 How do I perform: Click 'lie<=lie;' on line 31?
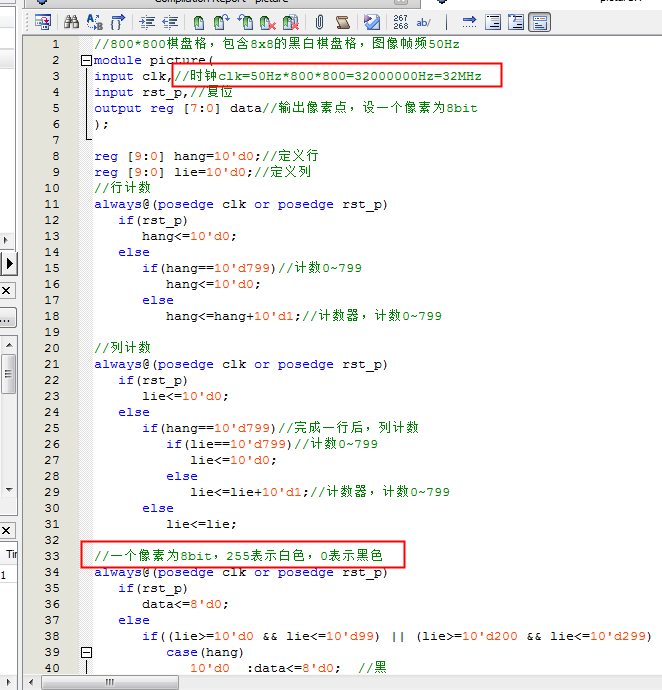pos(202,524)
